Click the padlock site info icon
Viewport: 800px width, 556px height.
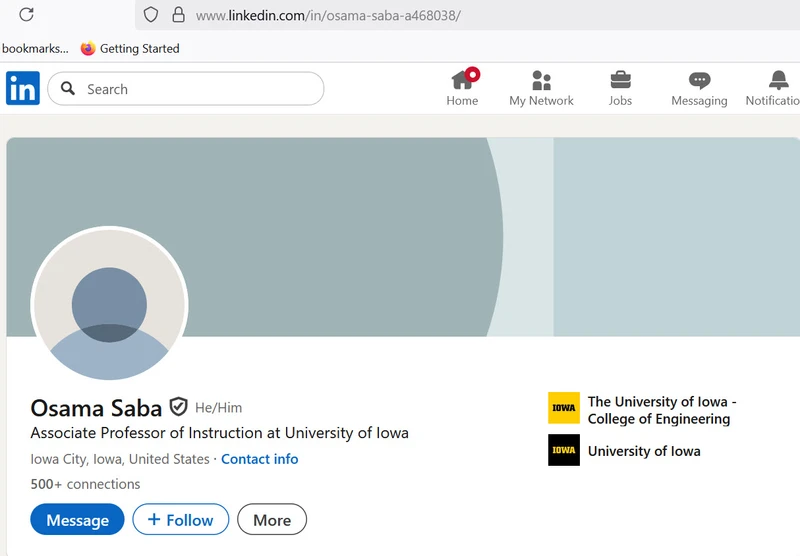click(179, 15)
